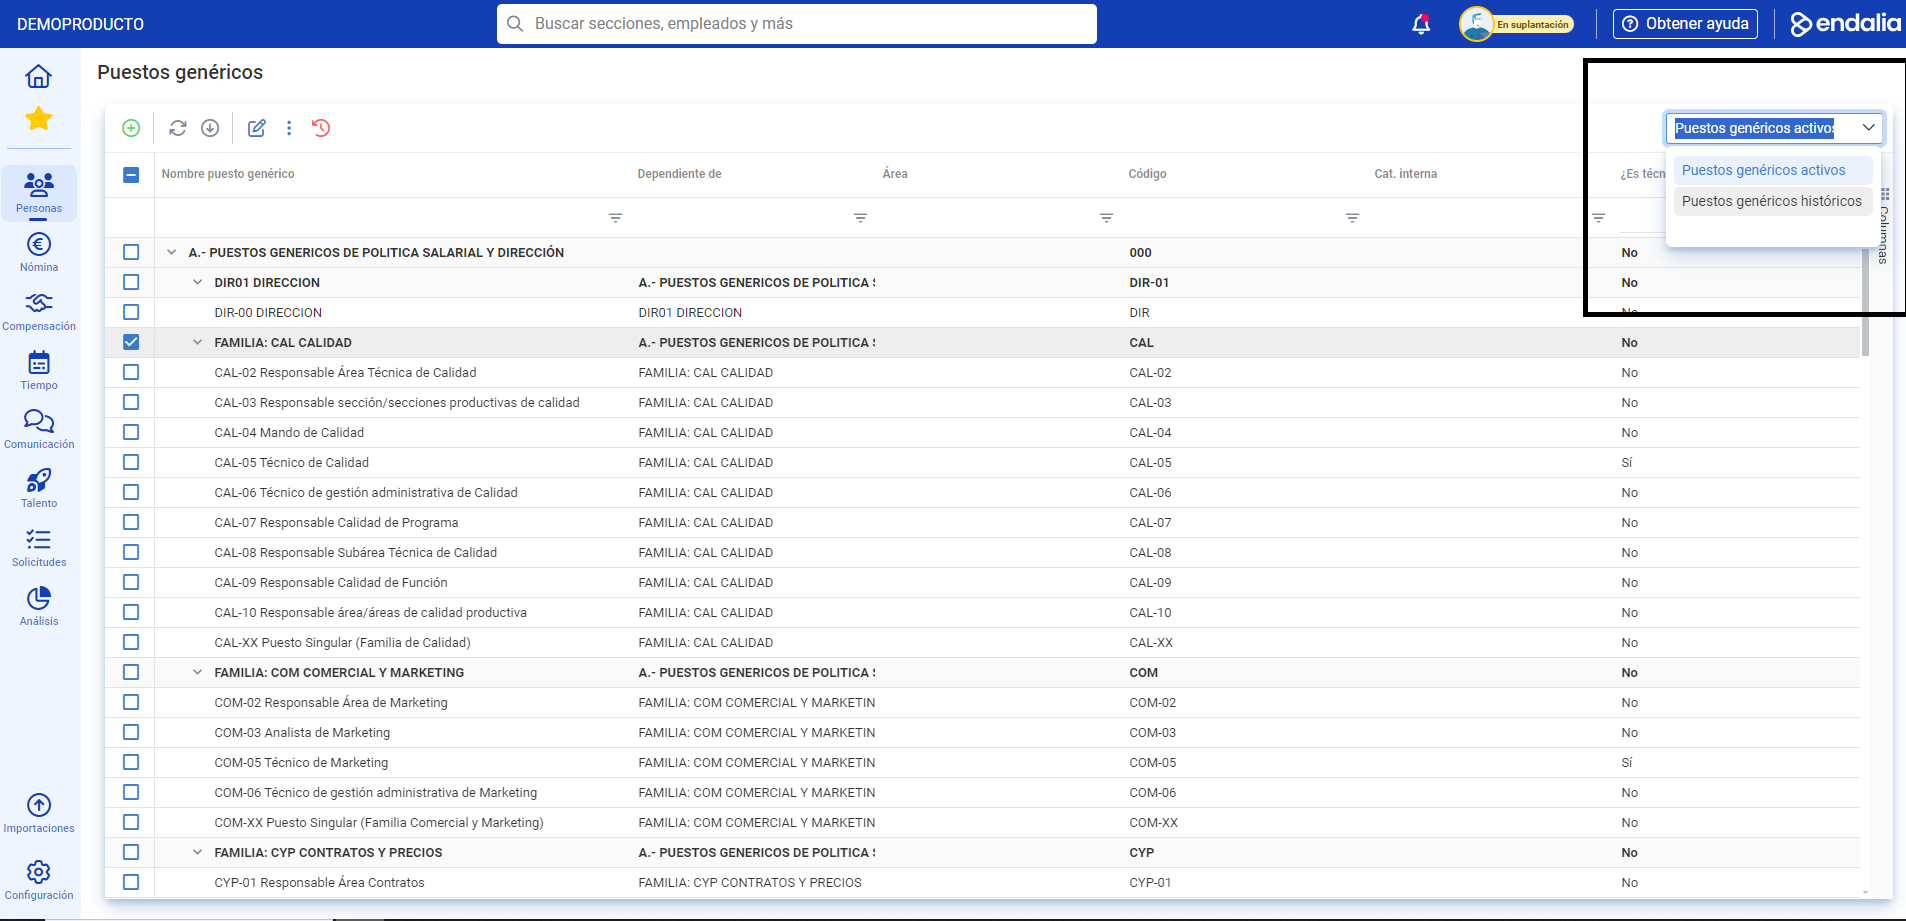Image resolution: width=1906 pixels, height=921 pixels.
Task: Open the Tiempo calendar section
Action: click(39, 370)
